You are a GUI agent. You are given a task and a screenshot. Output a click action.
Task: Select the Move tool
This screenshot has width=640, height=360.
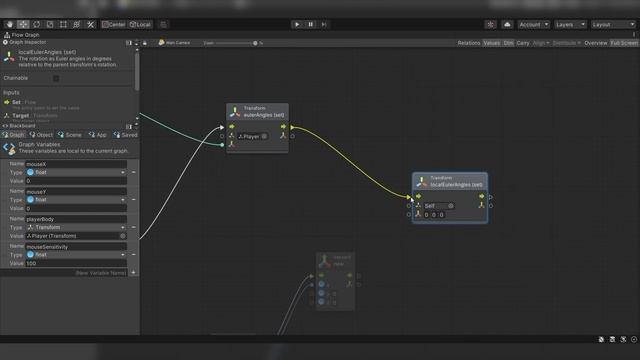click(x=23, y=24)
